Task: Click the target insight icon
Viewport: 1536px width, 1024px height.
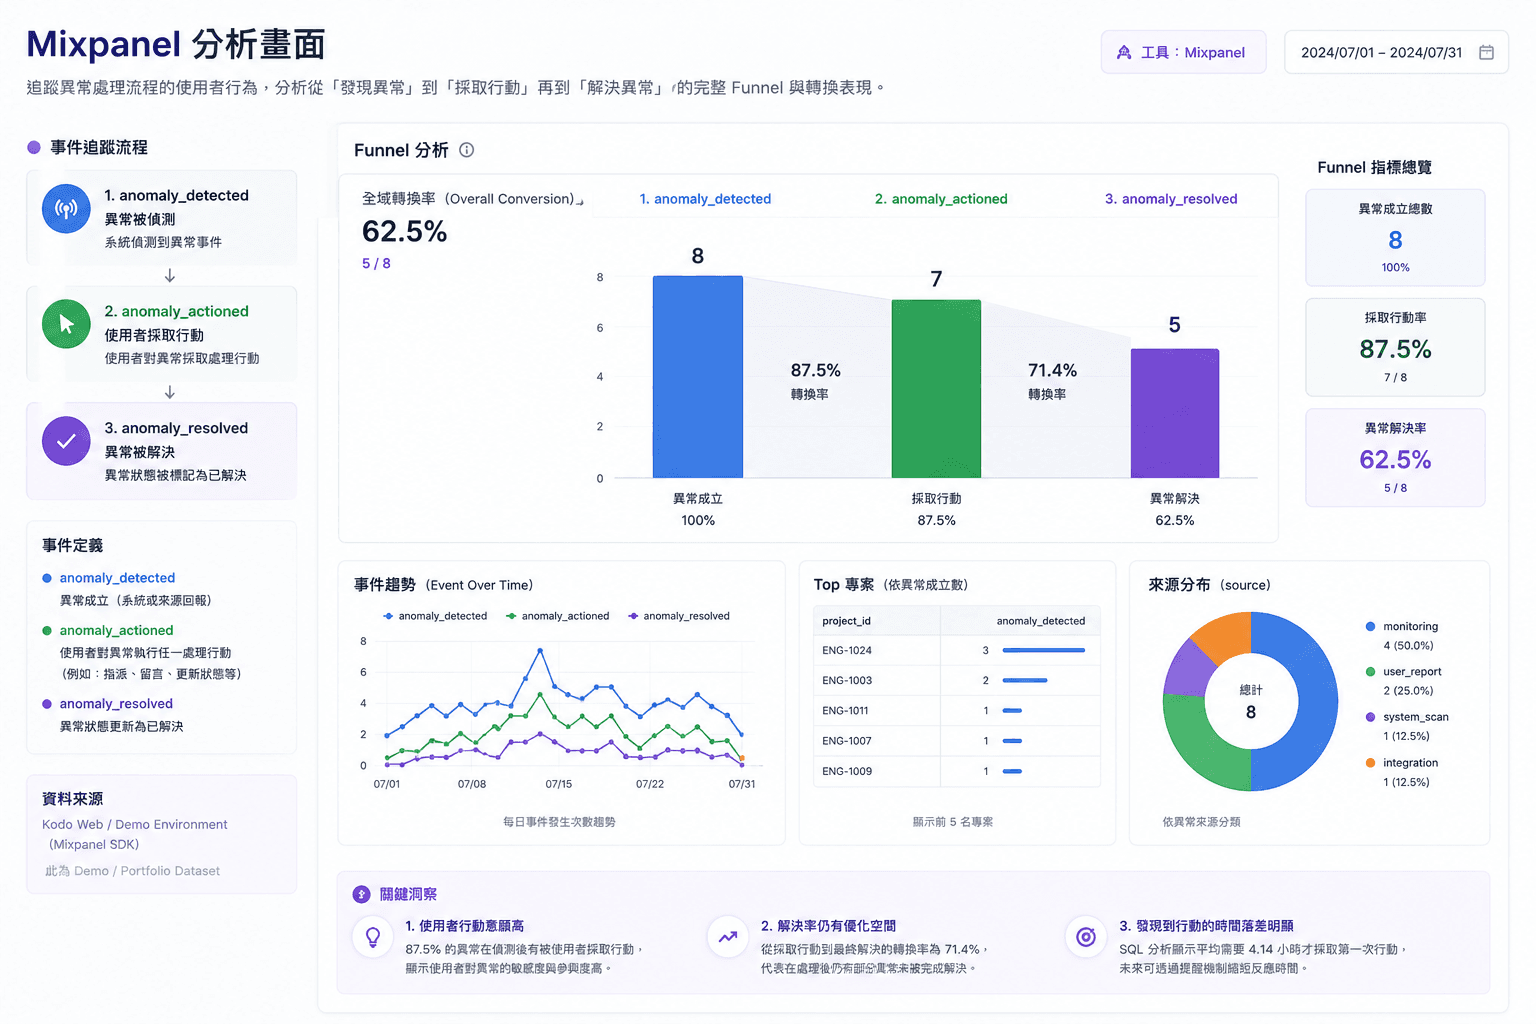Action: point(1086,937)
